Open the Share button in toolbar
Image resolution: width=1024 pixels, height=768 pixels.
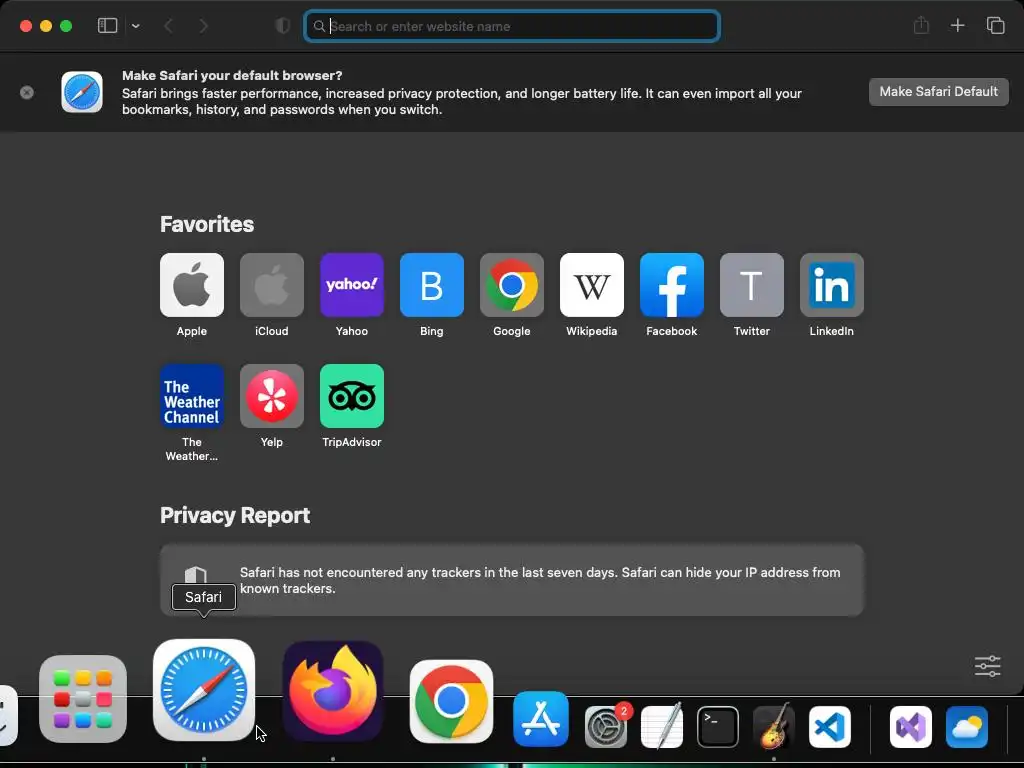click(x=921, y=25)
